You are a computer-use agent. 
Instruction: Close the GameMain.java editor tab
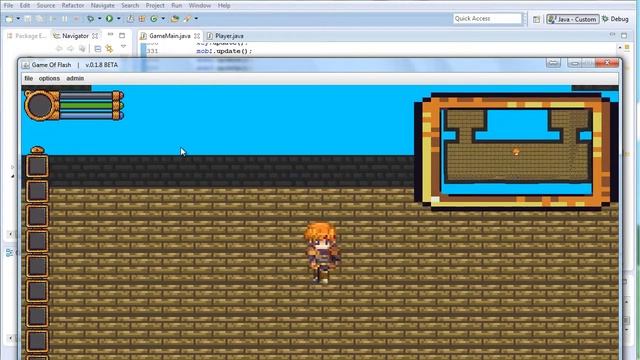point(197,36)
